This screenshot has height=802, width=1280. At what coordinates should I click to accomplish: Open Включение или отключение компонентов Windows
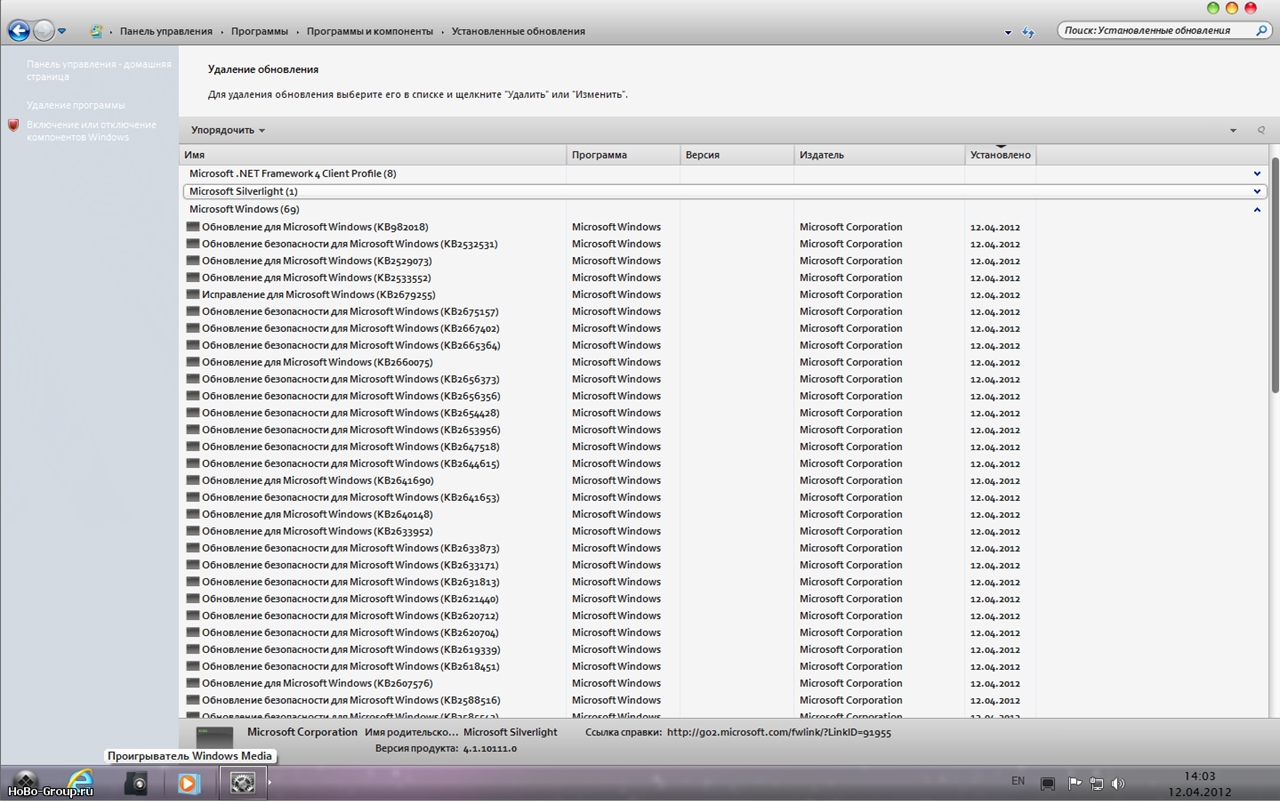pyautogui.click(x=92, y=131)
